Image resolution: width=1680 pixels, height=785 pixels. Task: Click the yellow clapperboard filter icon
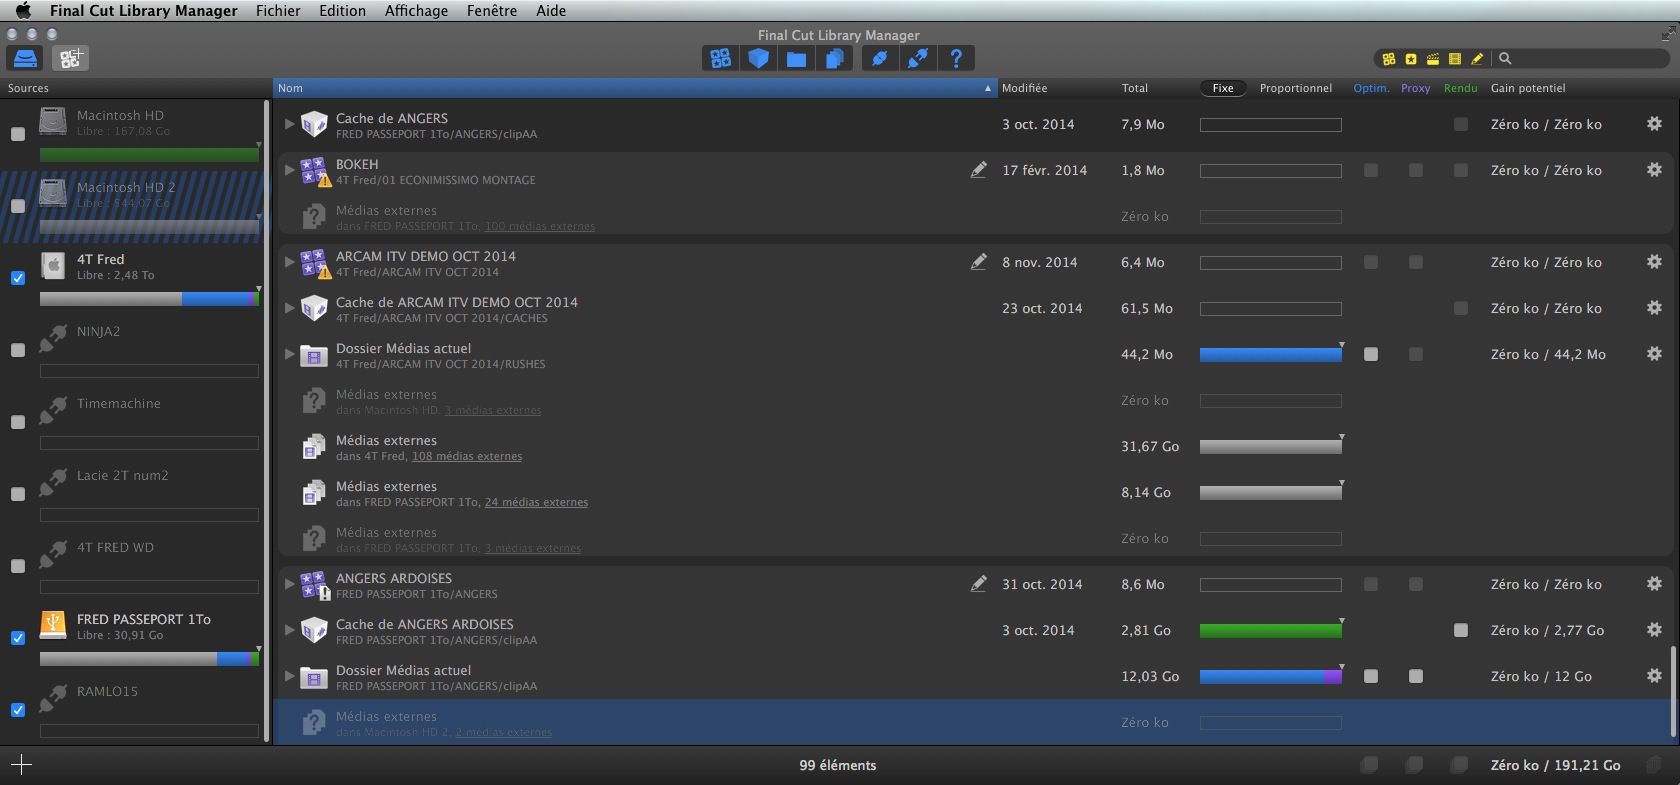(1433, 59)
